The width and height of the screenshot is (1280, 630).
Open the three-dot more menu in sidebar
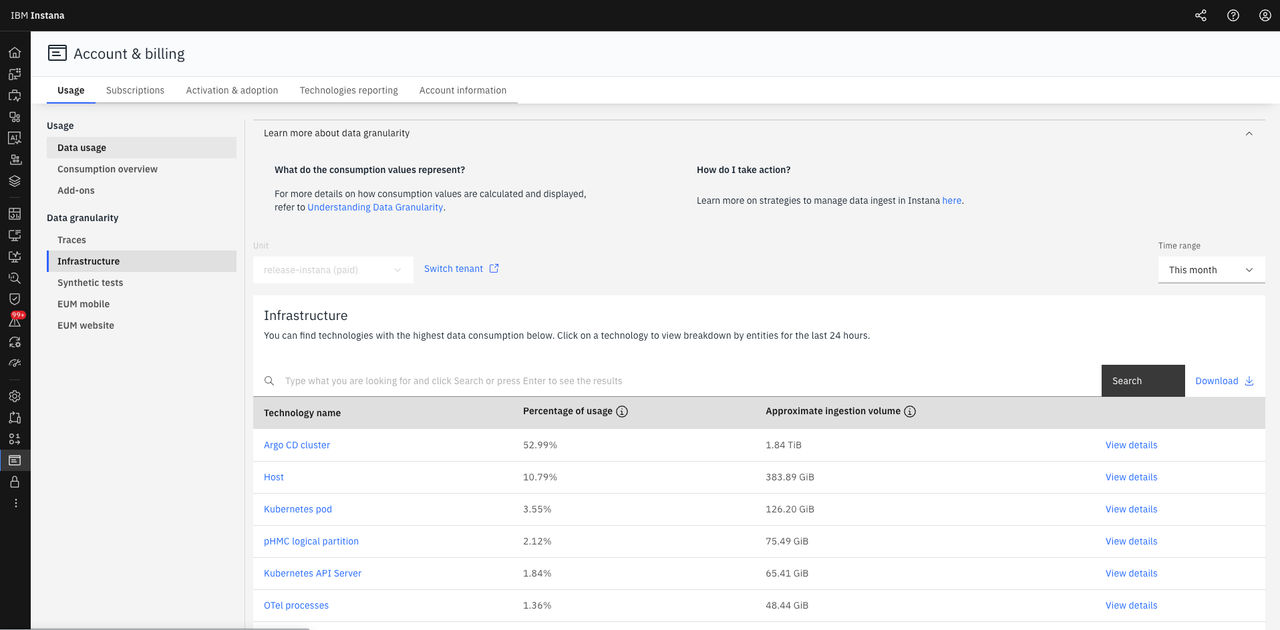tap(14, 503)
